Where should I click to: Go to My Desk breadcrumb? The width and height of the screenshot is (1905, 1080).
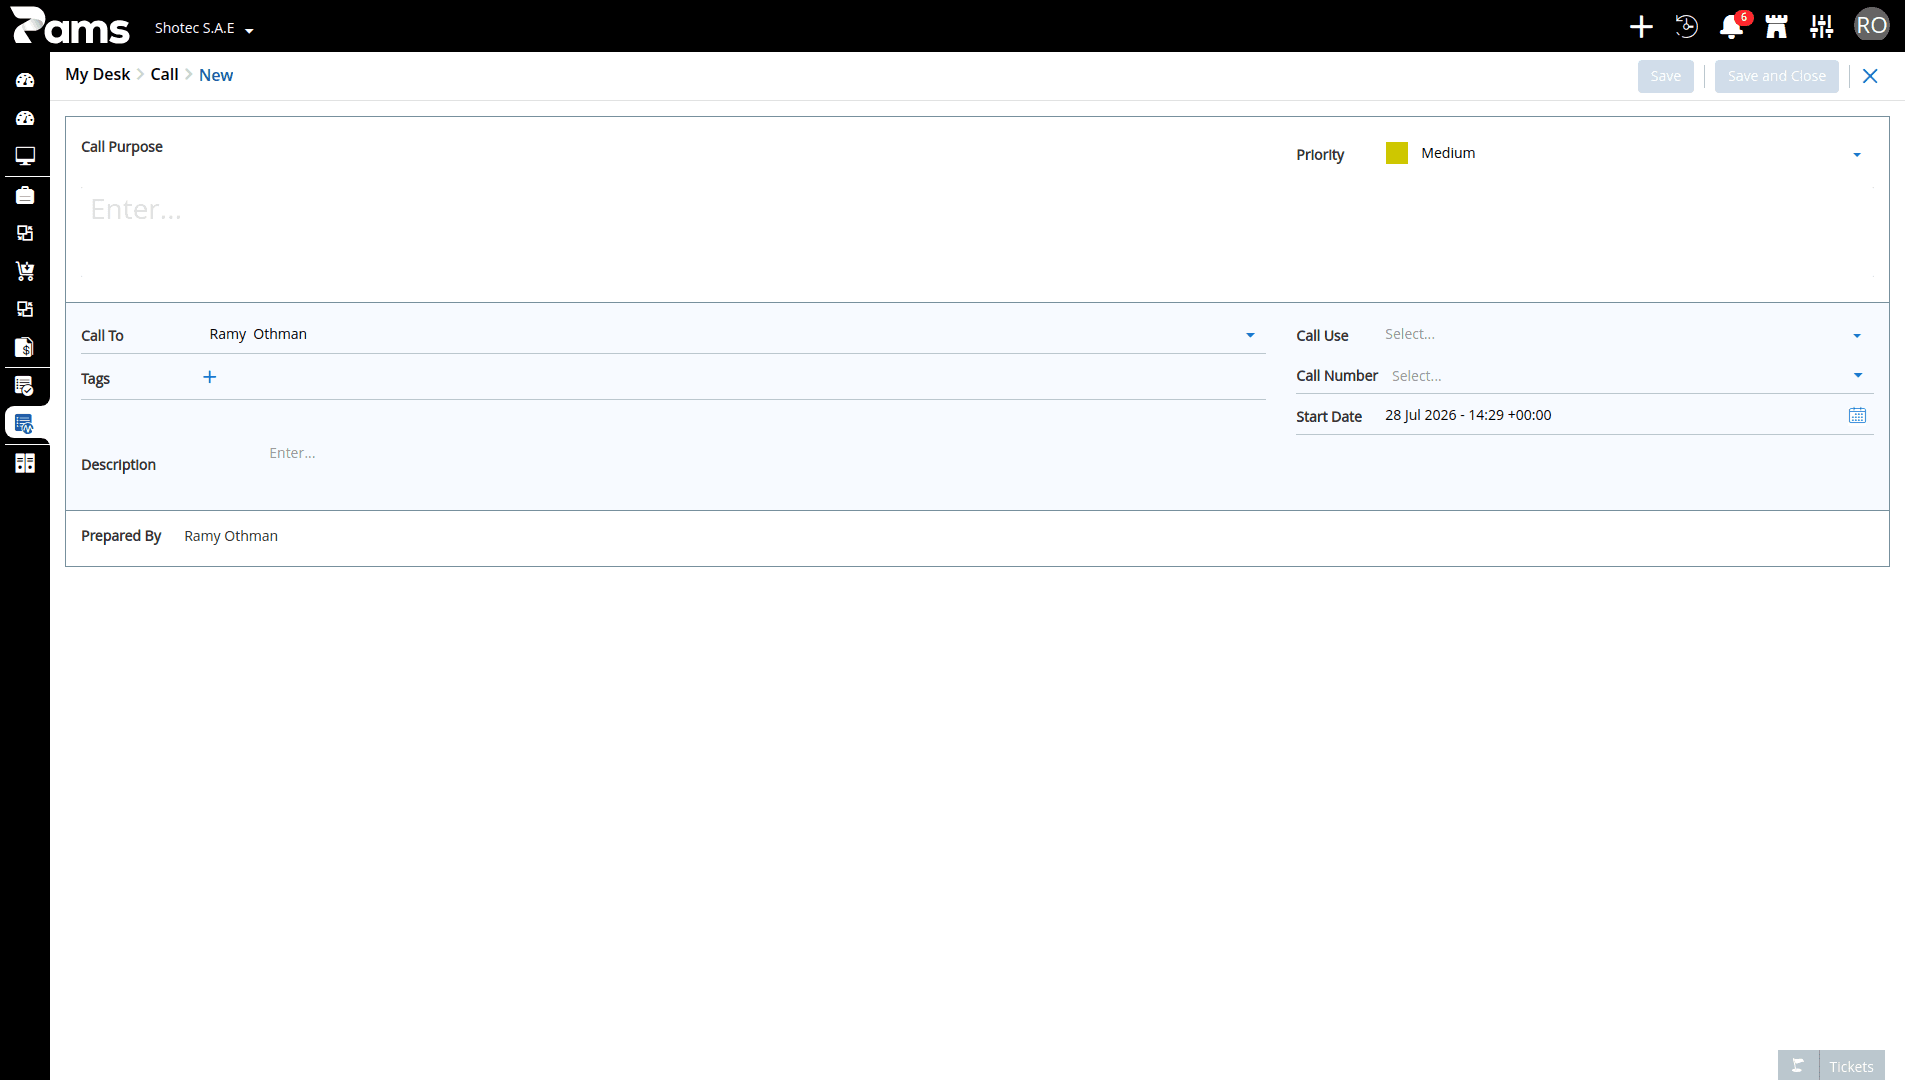tap(98, 75)
